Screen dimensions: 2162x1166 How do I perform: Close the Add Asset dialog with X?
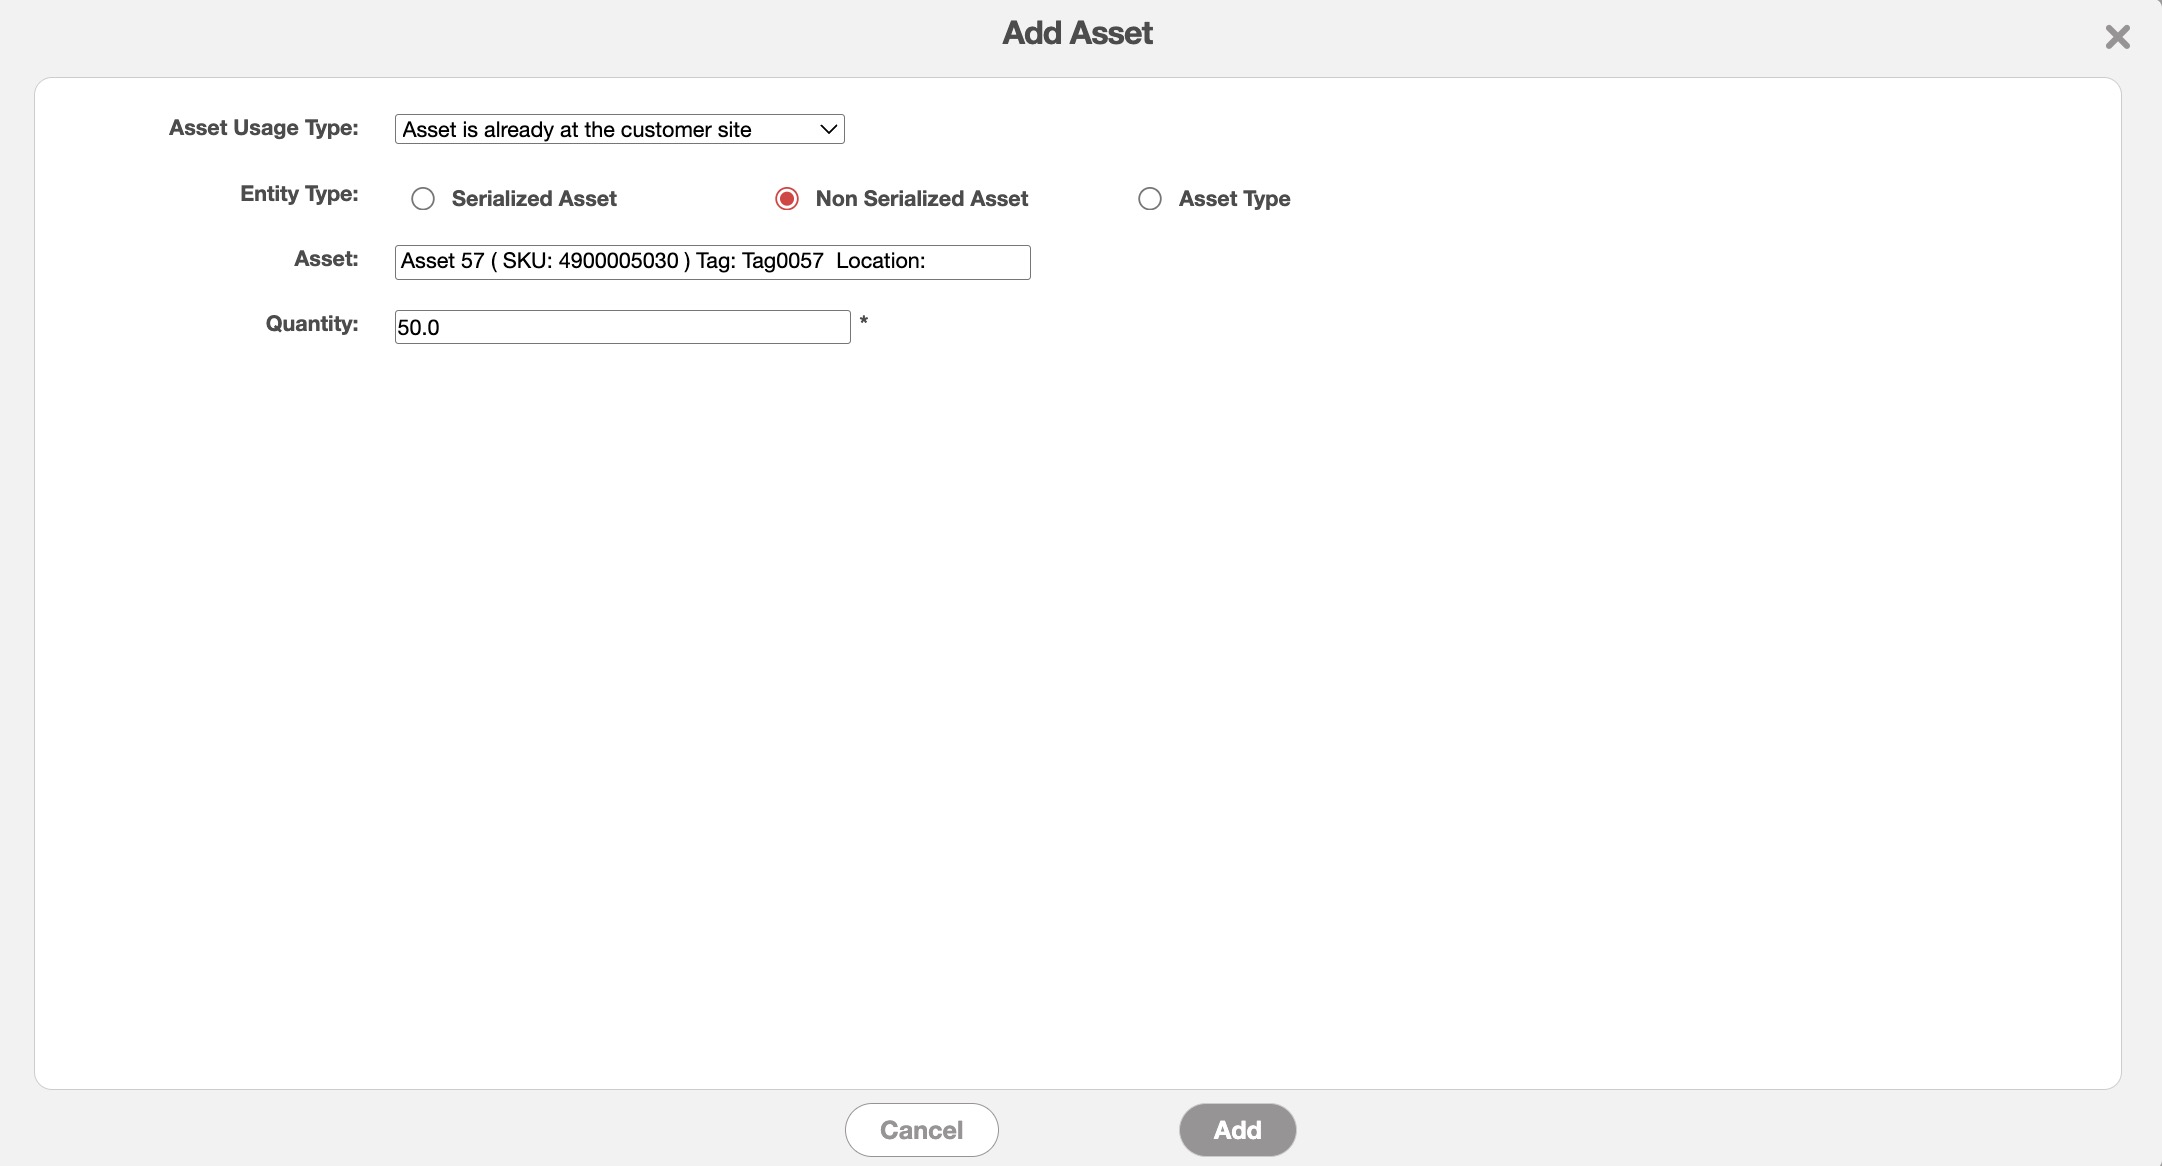pyautogui.click(x=2117, y=38)
